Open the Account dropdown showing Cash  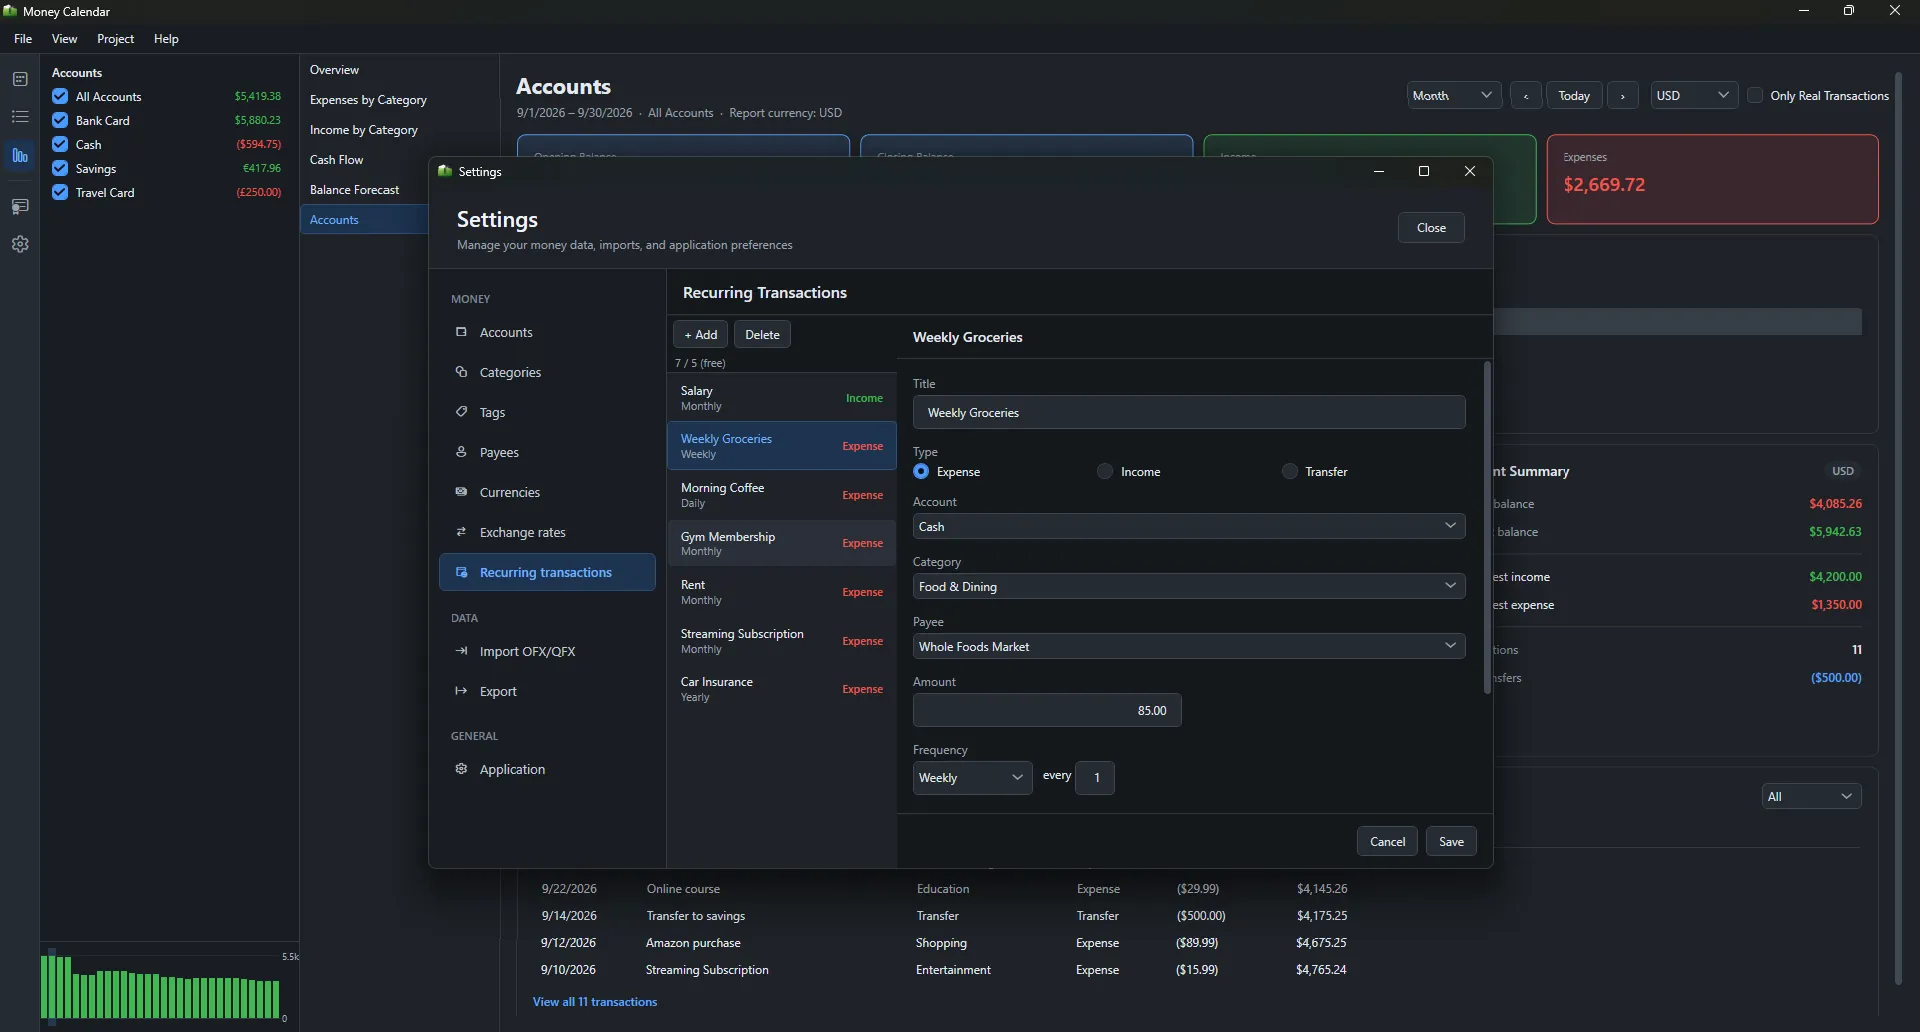(1189, 526)
